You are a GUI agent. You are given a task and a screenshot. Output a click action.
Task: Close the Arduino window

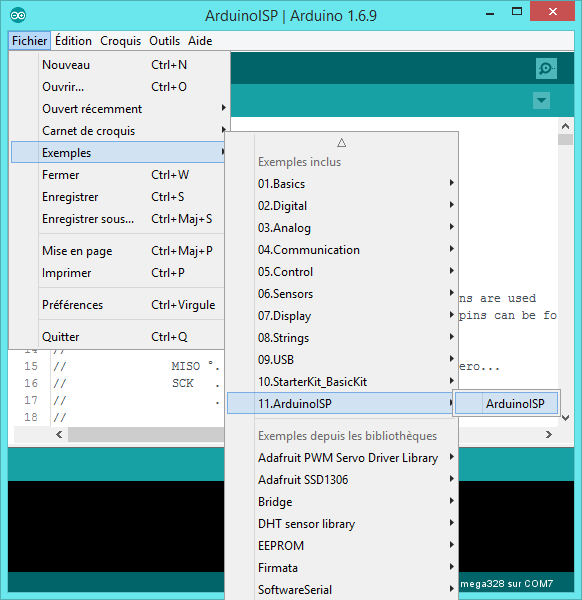tap(553, 12)
